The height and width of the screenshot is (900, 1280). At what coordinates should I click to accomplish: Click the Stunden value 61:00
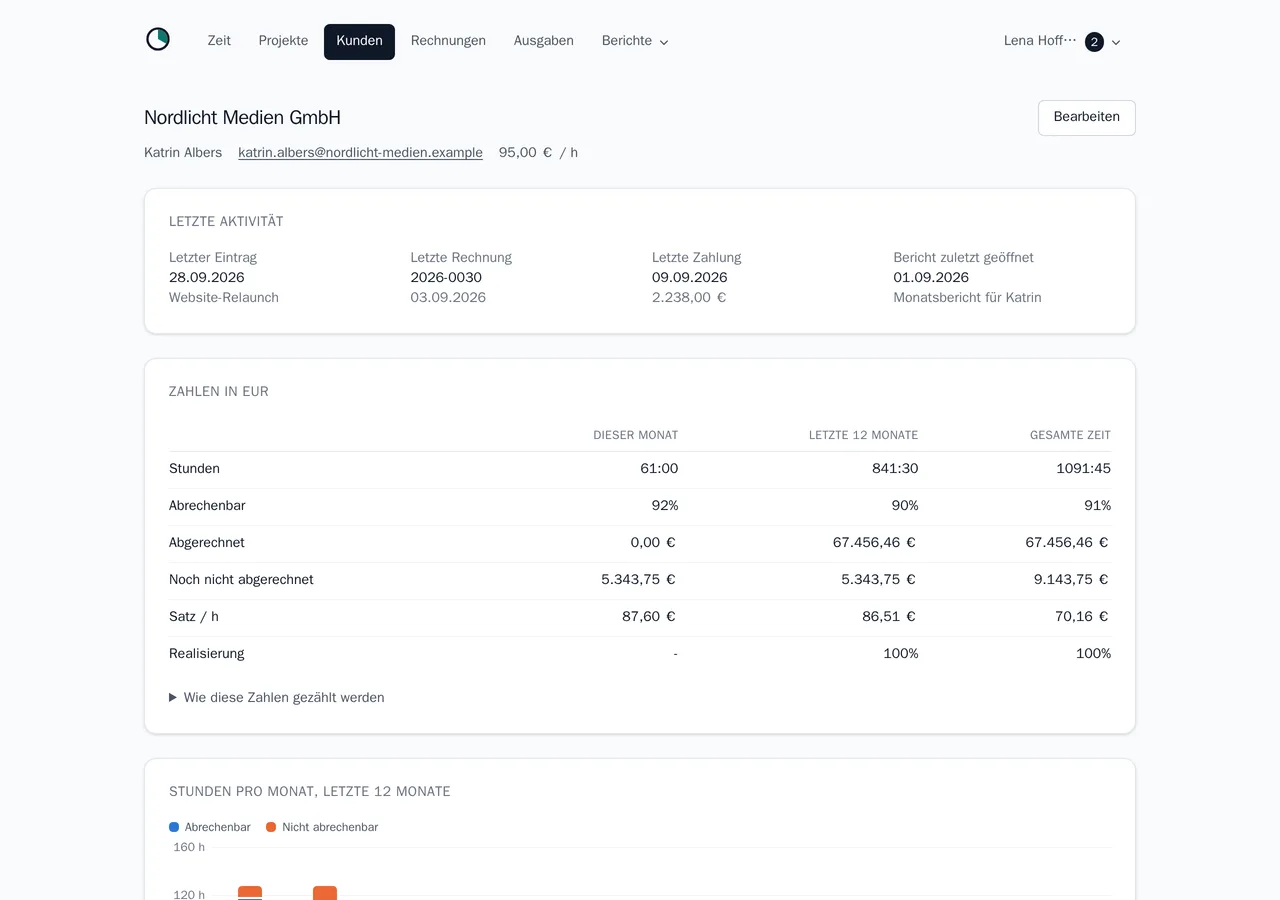[x=659, y=469]
